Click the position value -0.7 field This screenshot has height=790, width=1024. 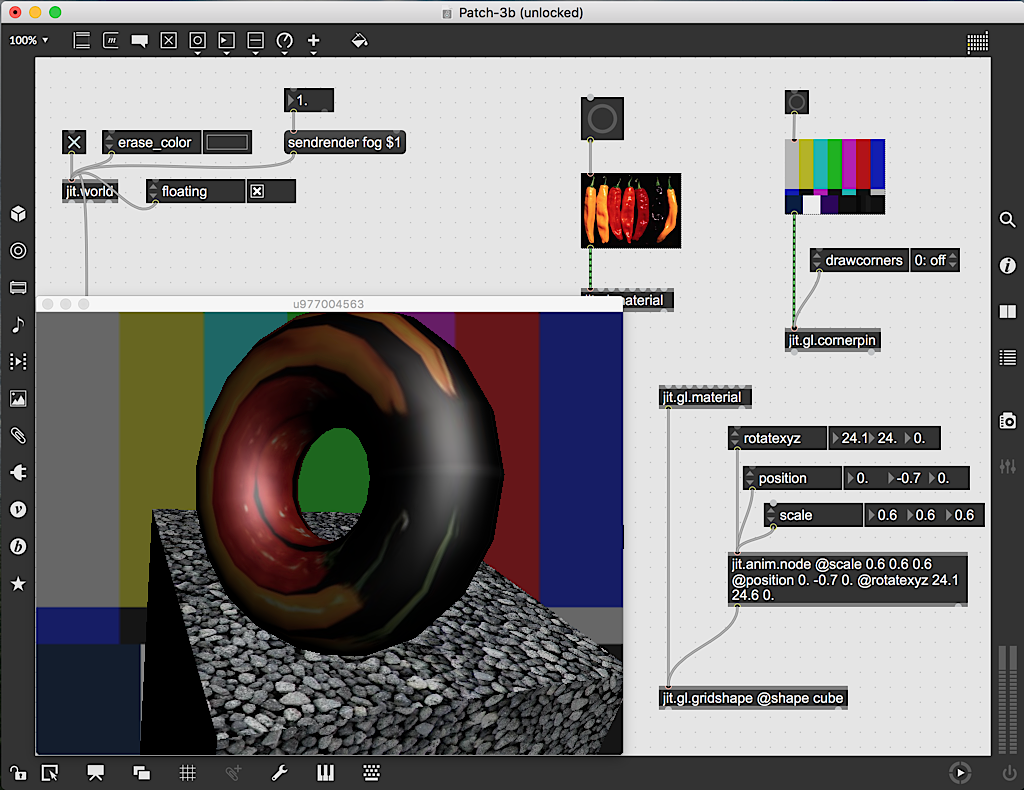tap(906, 478)
